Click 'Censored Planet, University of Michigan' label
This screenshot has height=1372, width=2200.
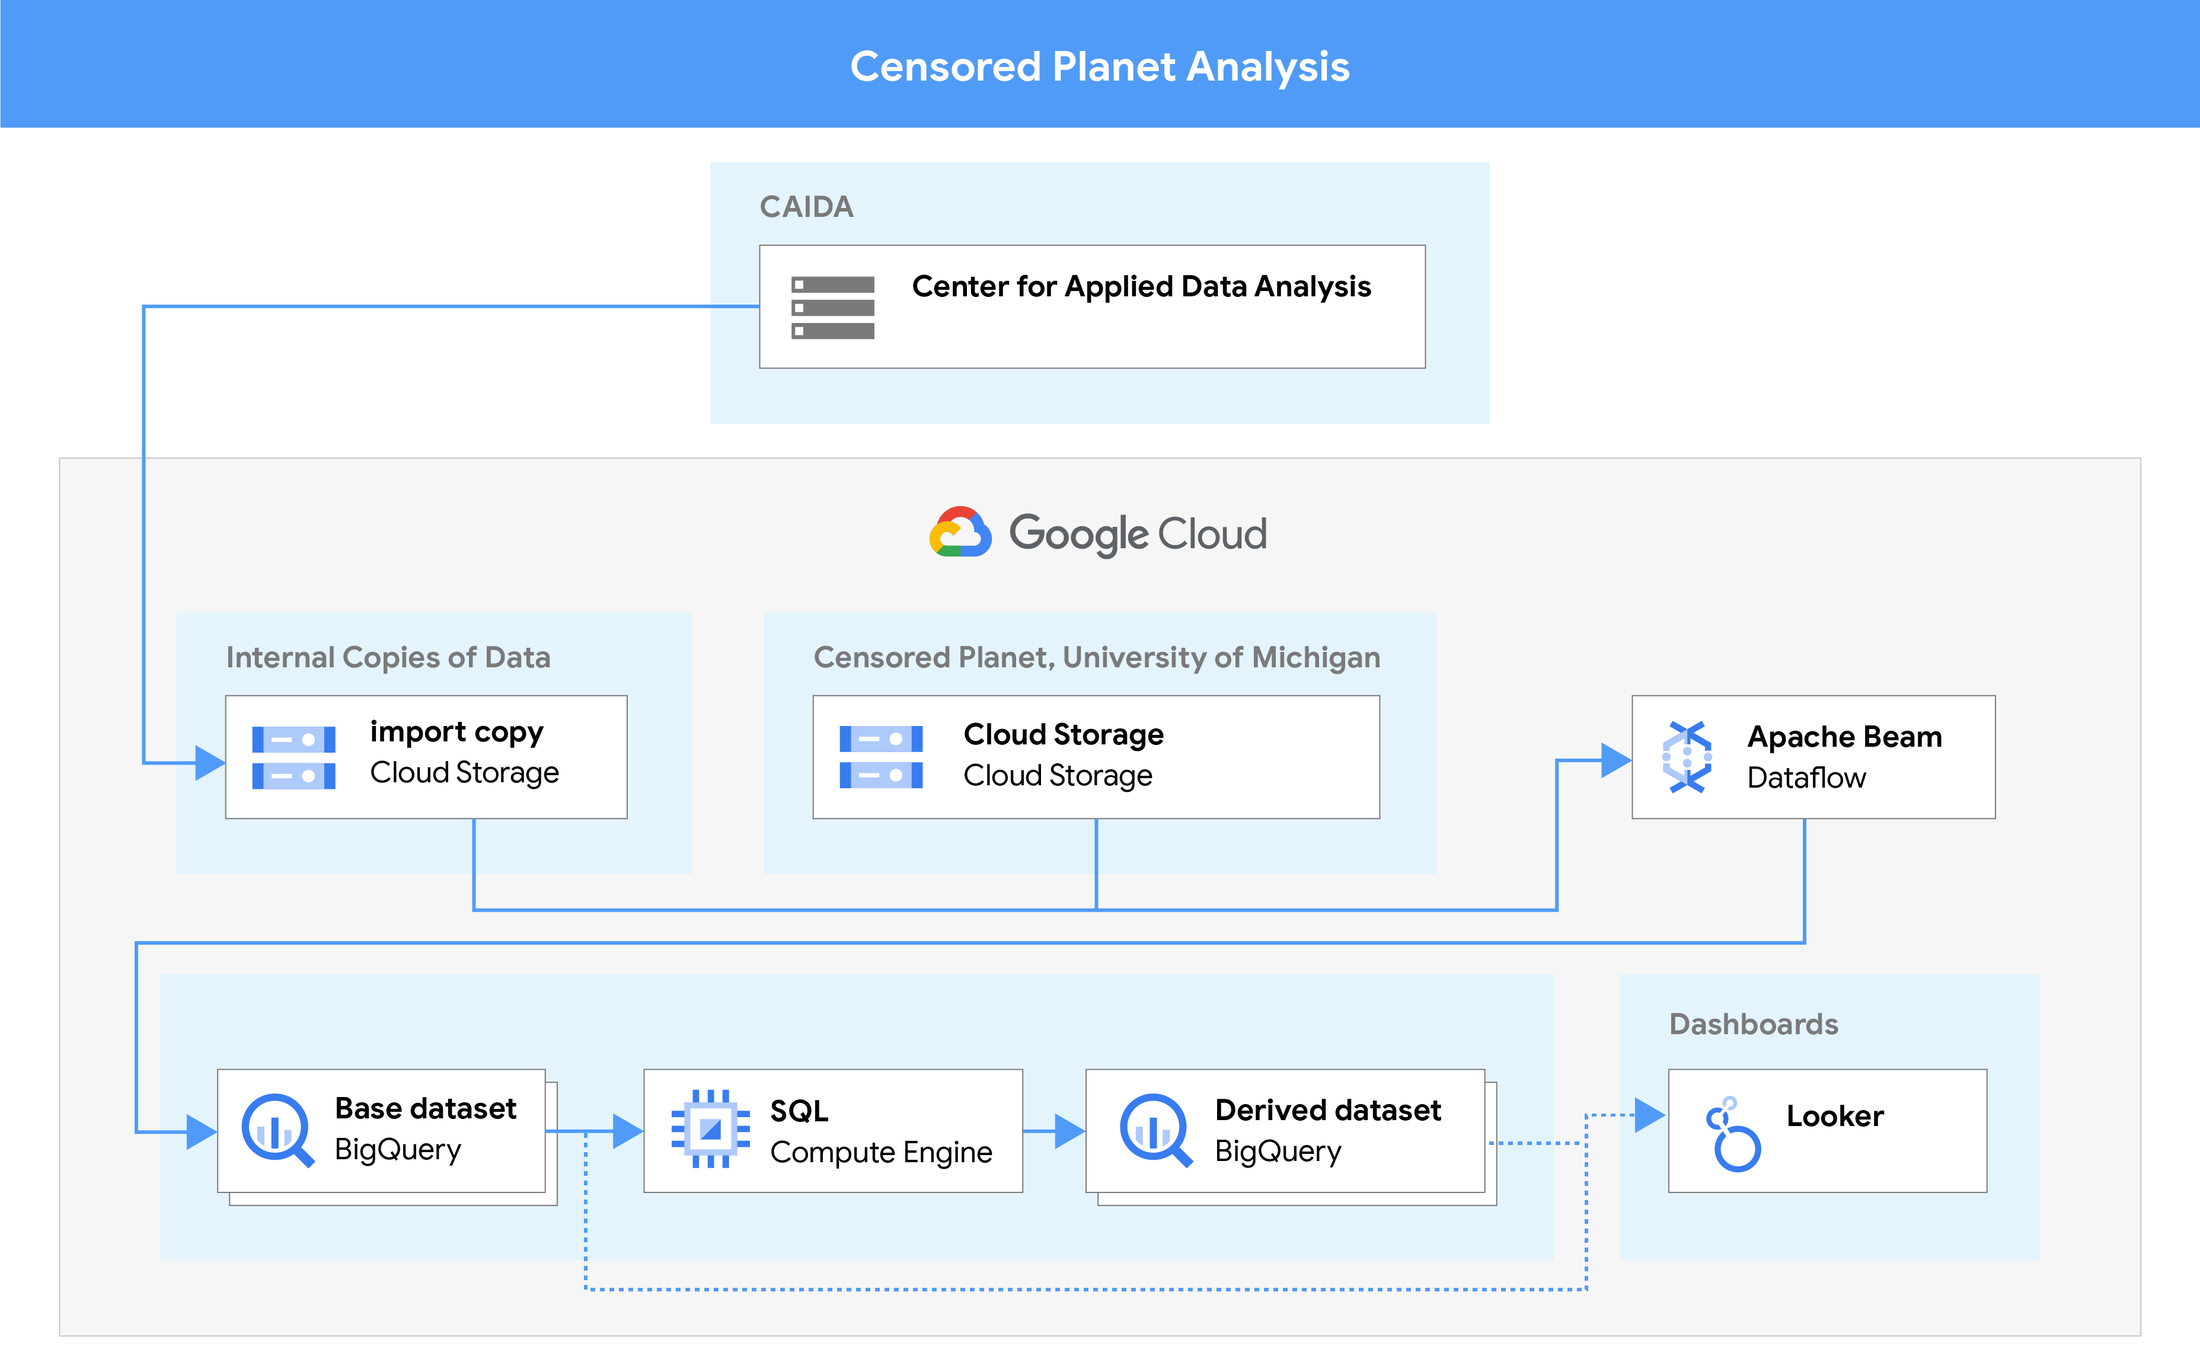pyautogui.click(x=1097, y=657)
